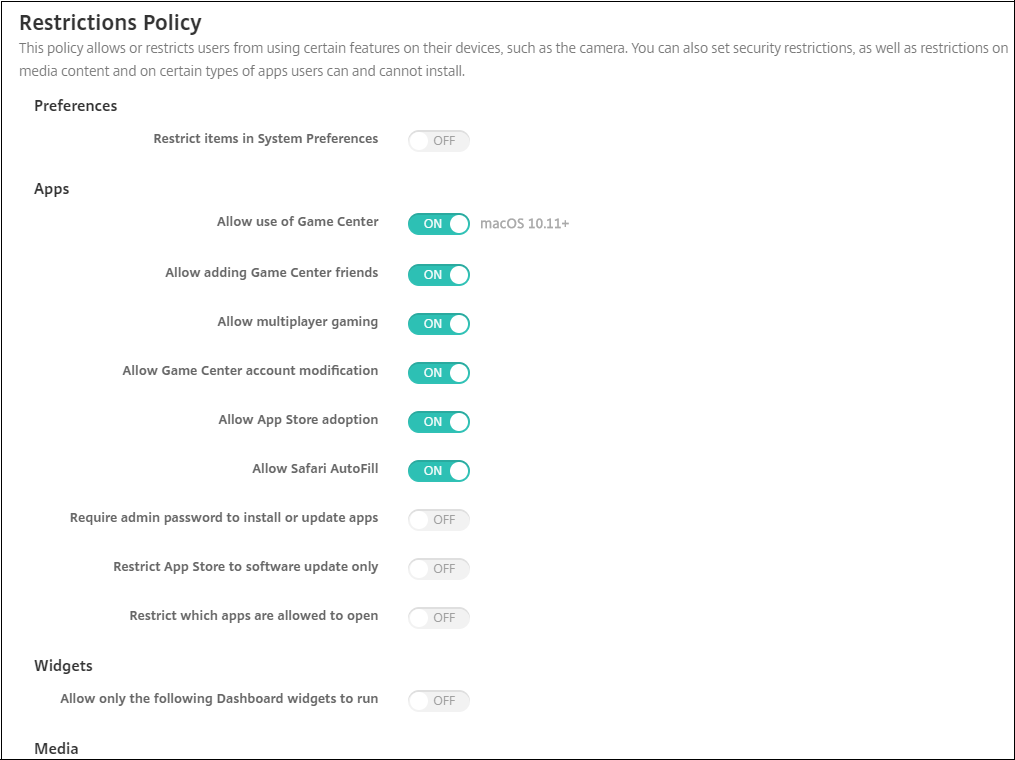Screen dimensions: 1015x760
Task: Click the Widgets section heading
Action: coord(63,666)
